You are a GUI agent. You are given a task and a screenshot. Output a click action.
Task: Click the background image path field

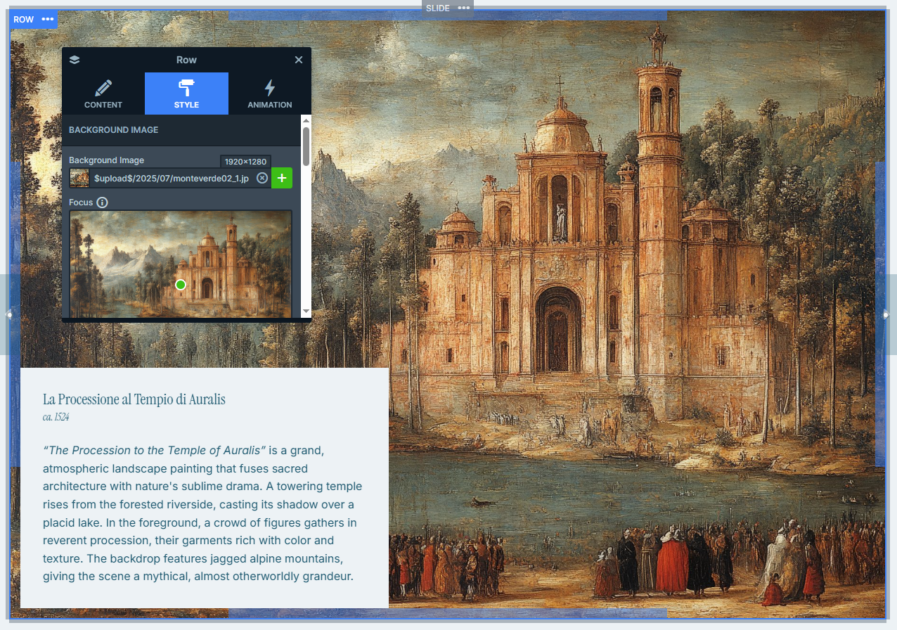[x=172, y=178]
